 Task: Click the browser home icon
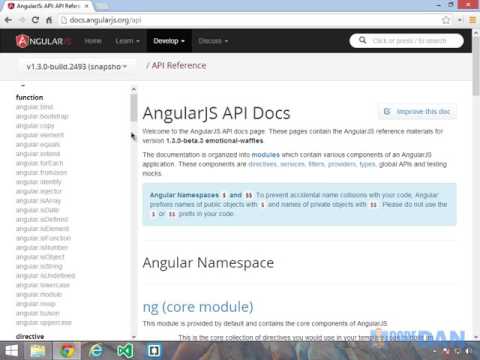[x=49, y=20]
